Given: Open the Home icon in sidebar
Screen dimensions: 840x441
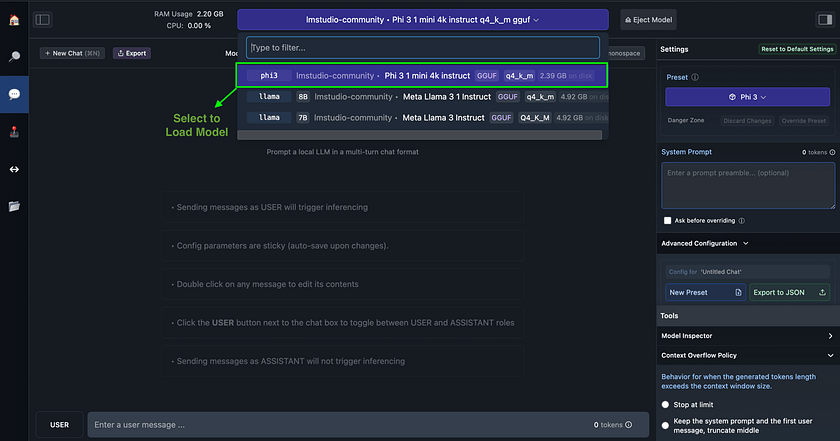Looking at the screenshot, I should [14, 20].
